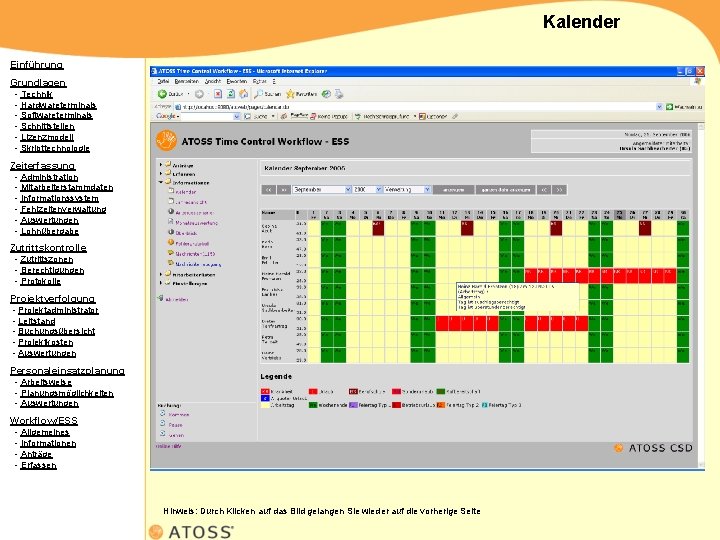Open the Grundlagen section link
The height and width of the screenshot is (540, 720).
pos(38,83)
